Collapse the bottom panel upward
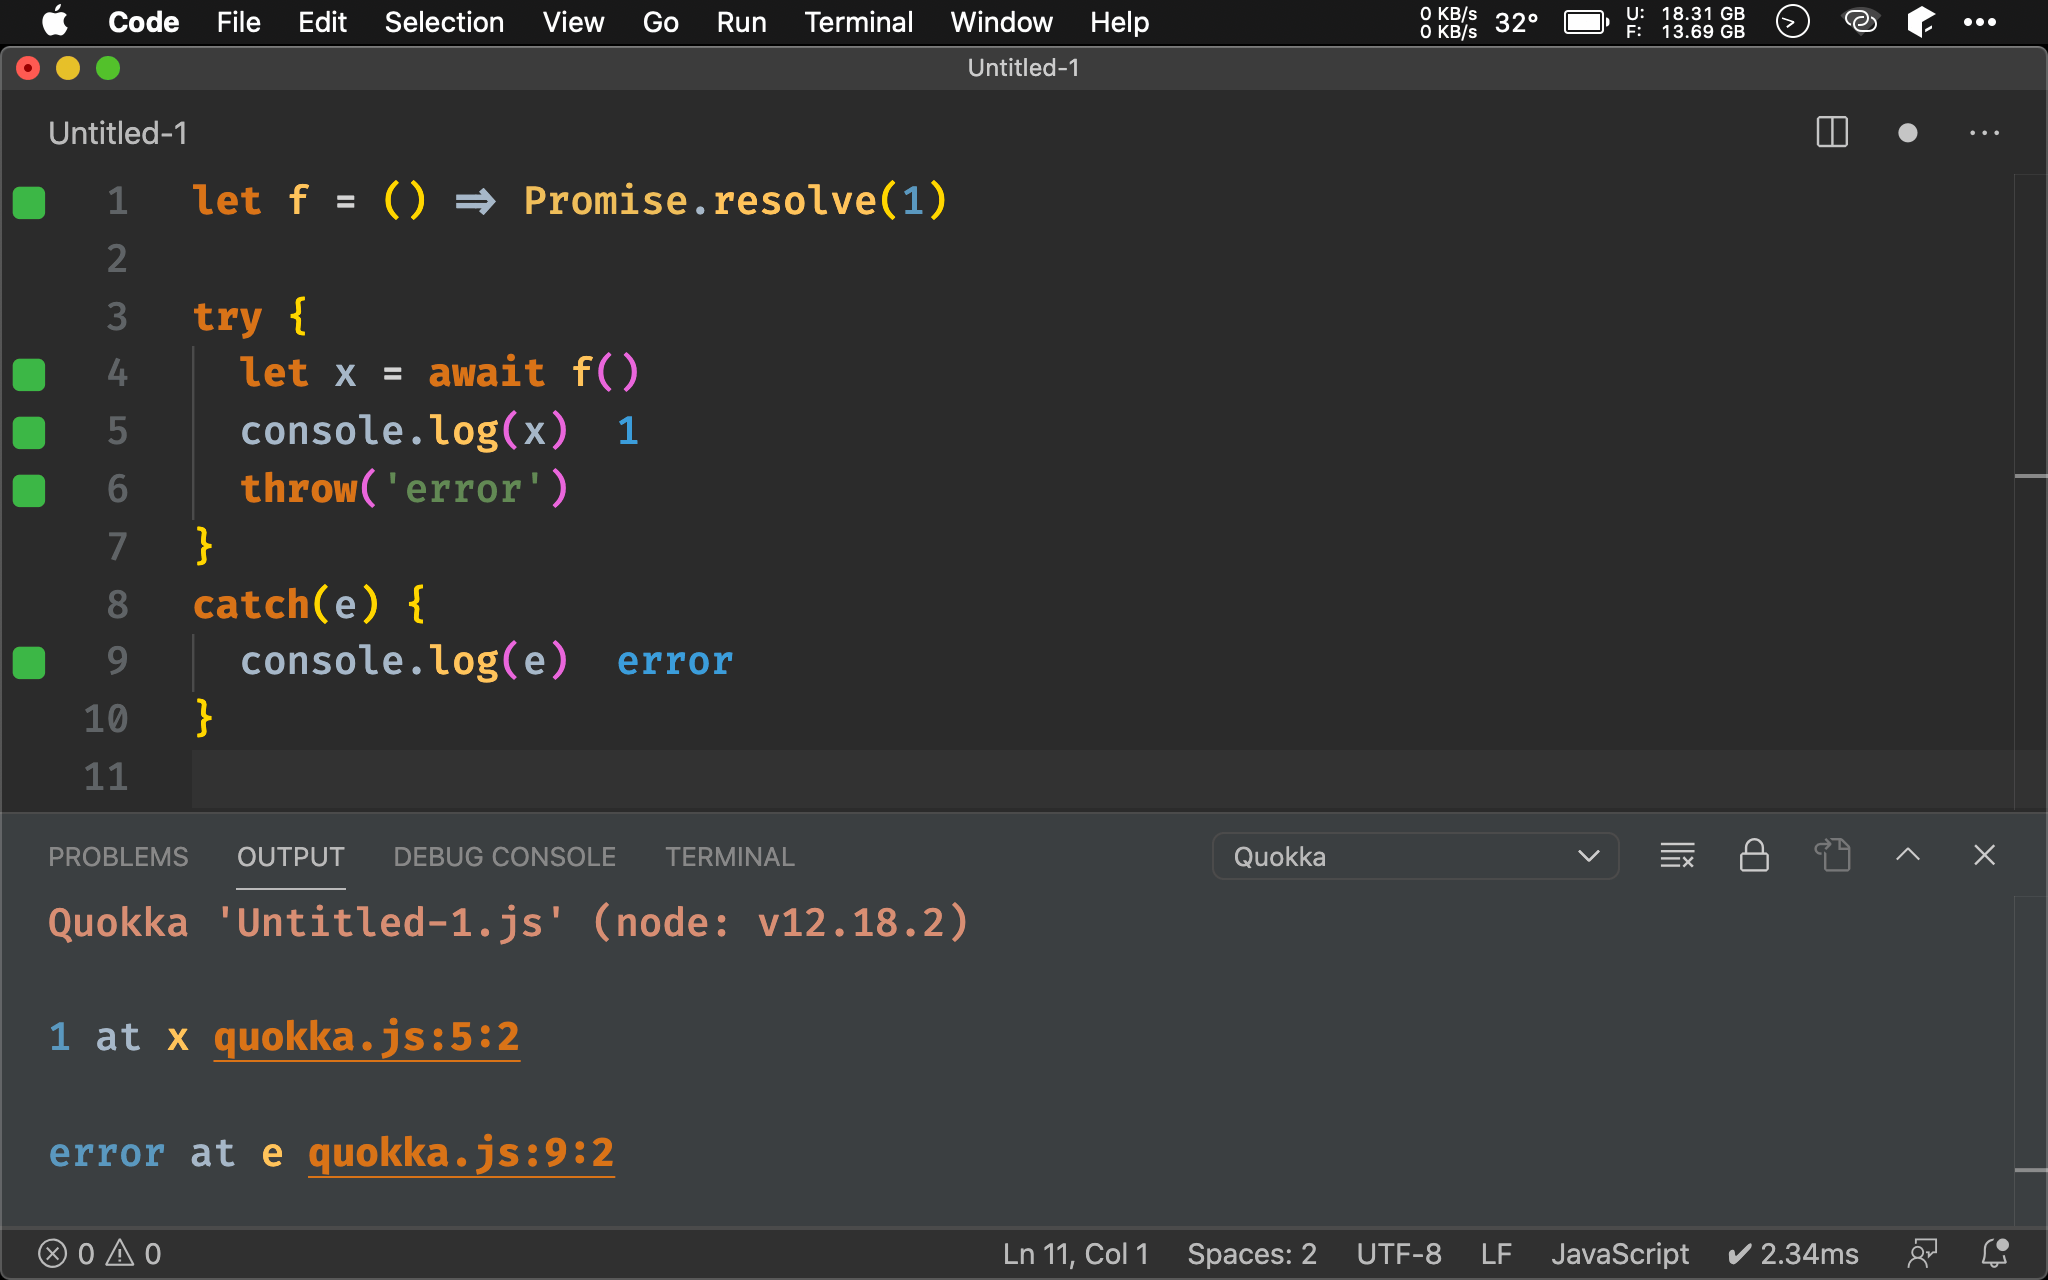The image size is (2048, 1280). click(1908, 855)
